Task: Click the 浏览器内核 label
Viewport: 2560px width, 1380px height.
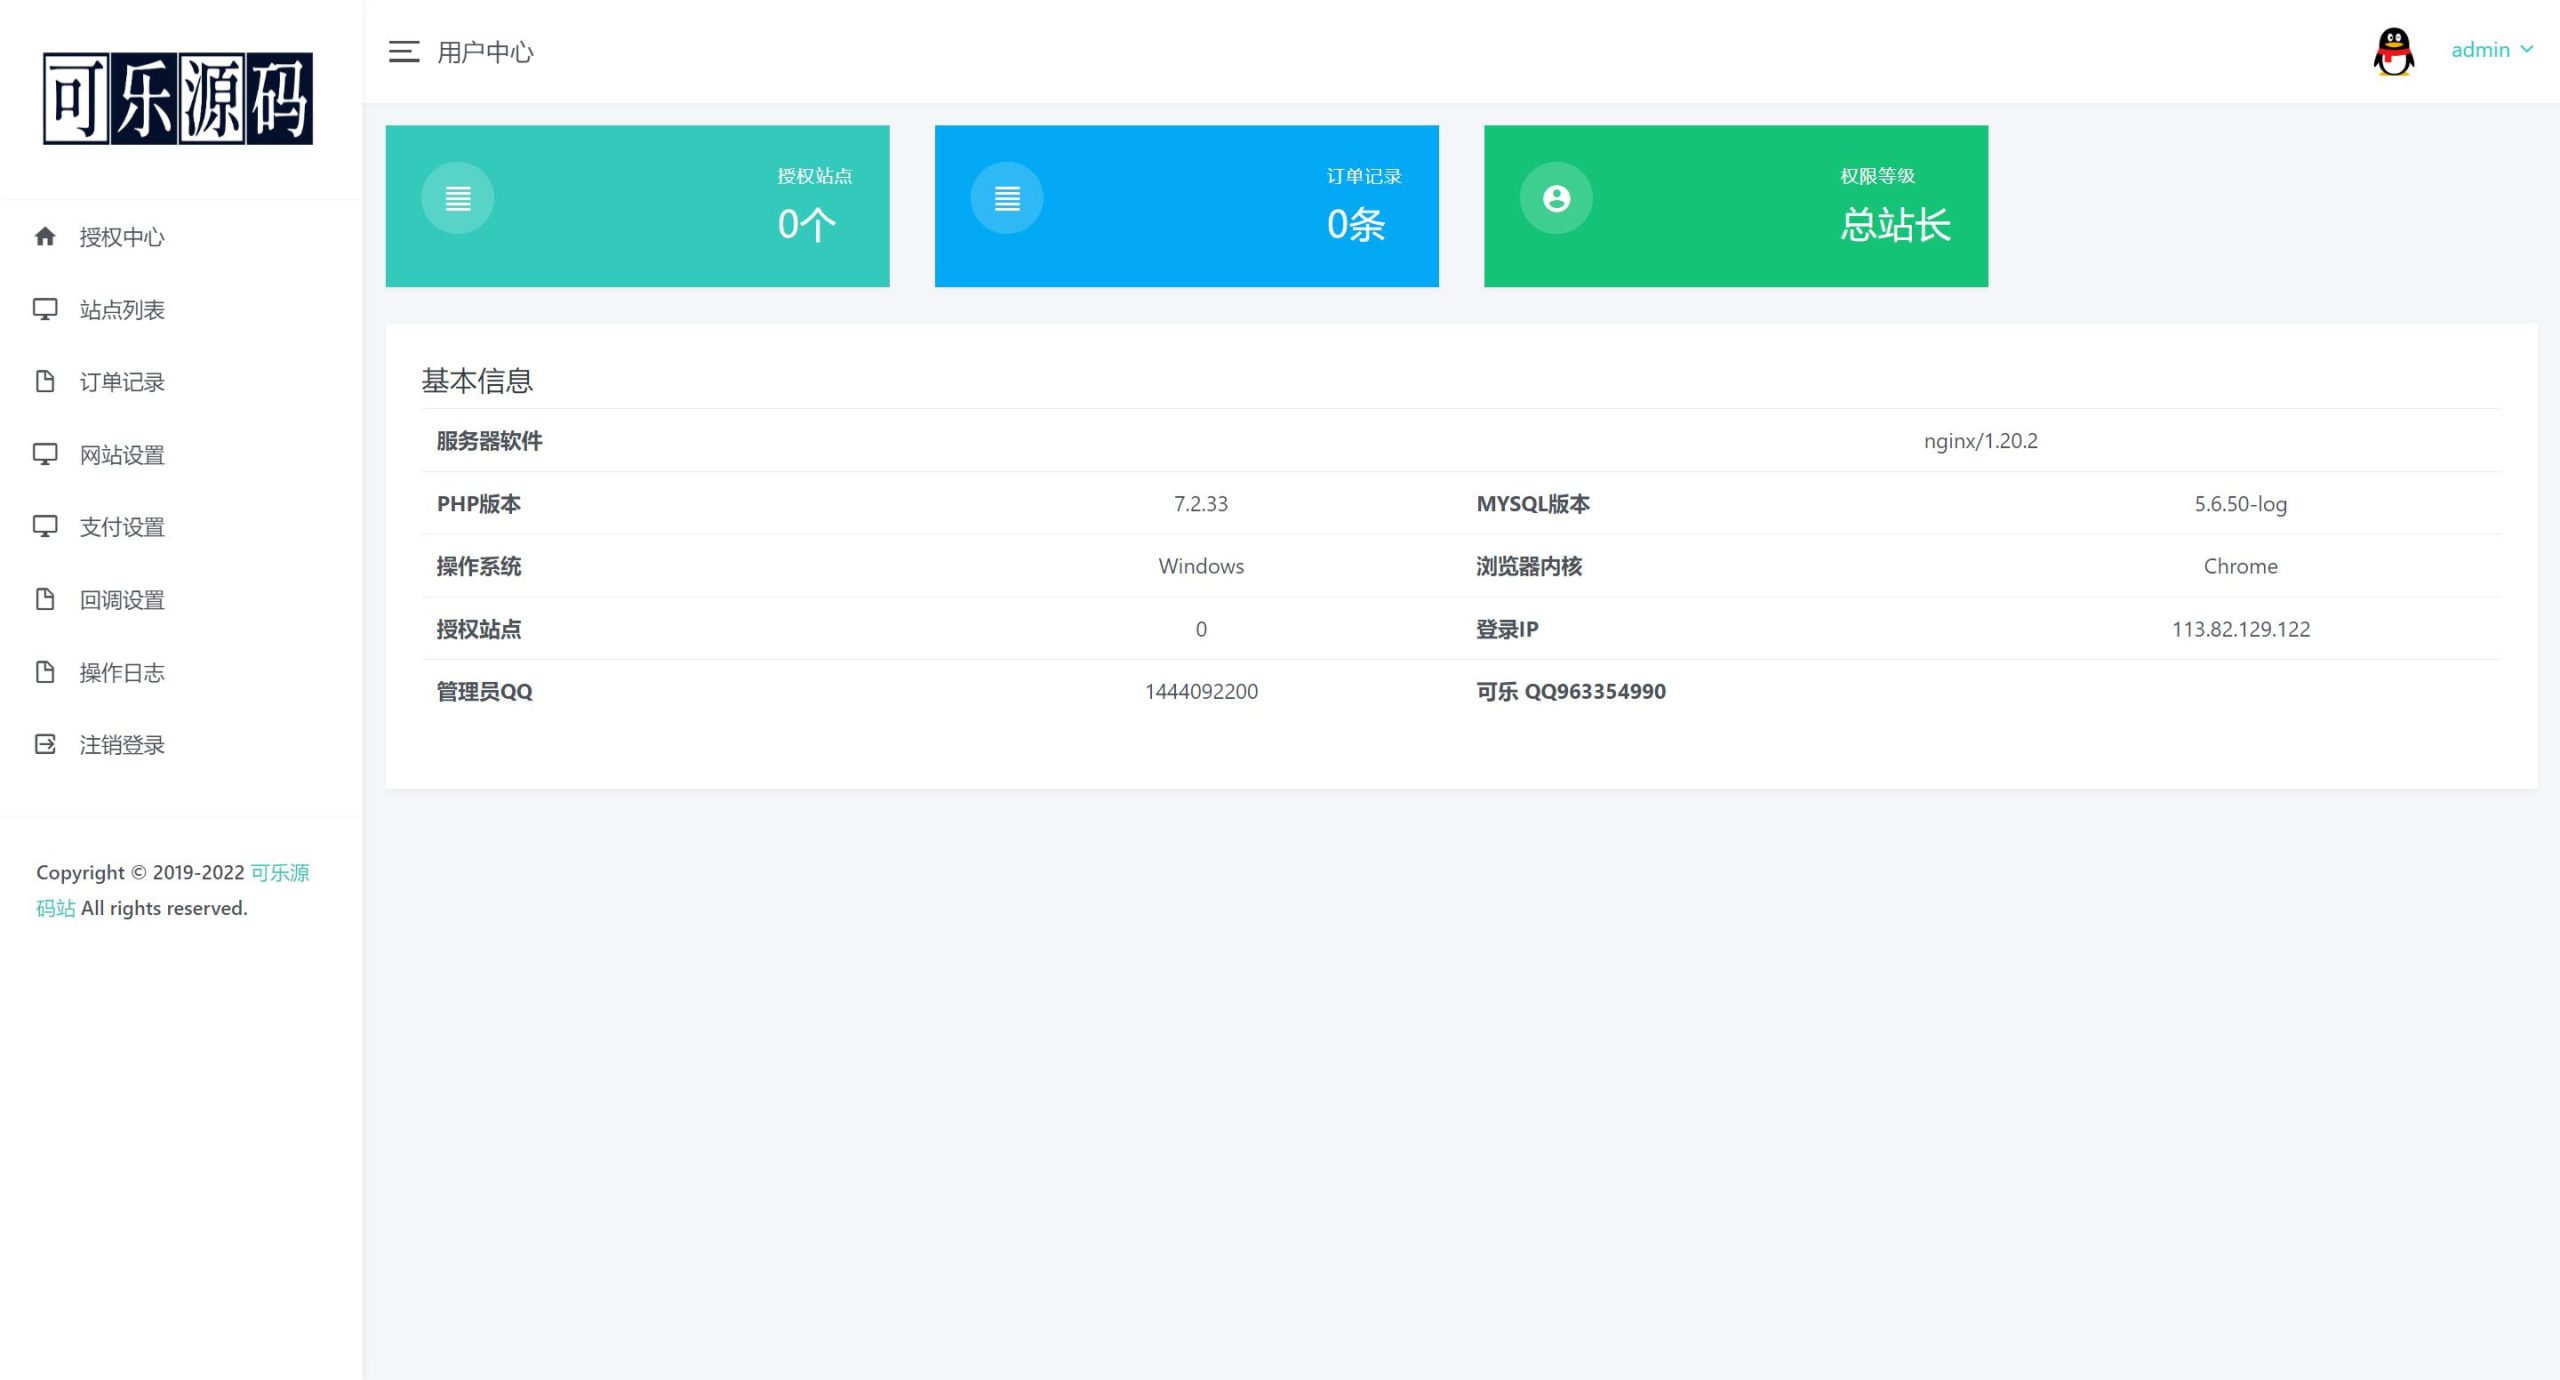Action: pos(1529,566)
